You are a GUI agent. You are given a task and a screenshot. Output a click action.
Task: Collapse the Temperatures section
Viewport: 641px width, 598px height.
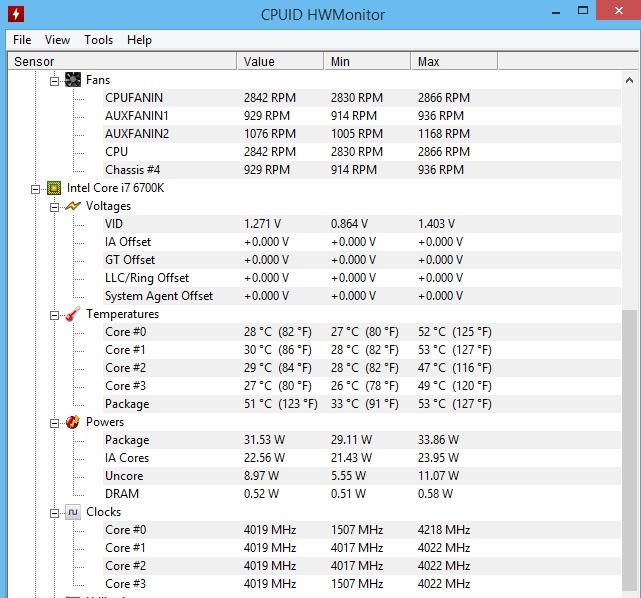pyautogui.click(x=54, y=316)
